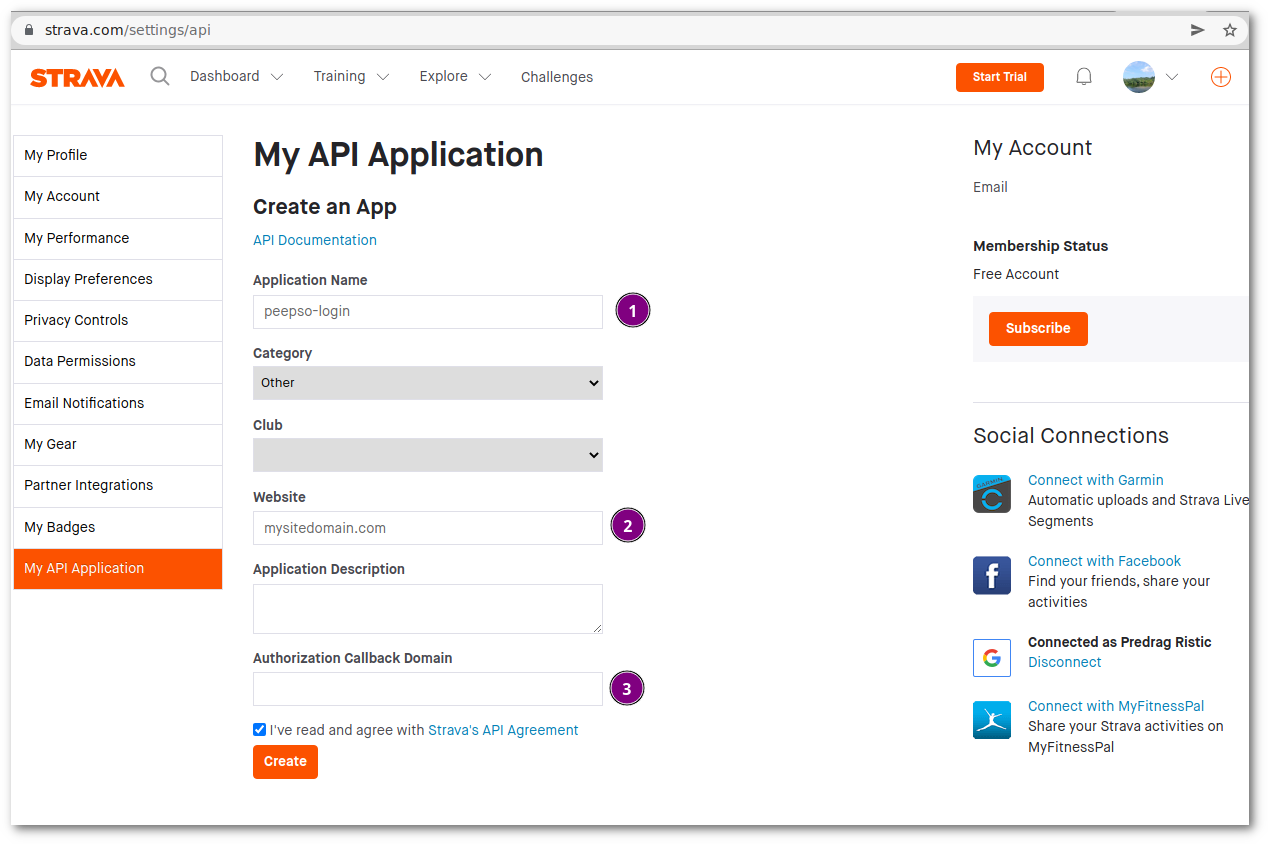Expand the Training menu
1268x844 pixels.
coord(351,77)
